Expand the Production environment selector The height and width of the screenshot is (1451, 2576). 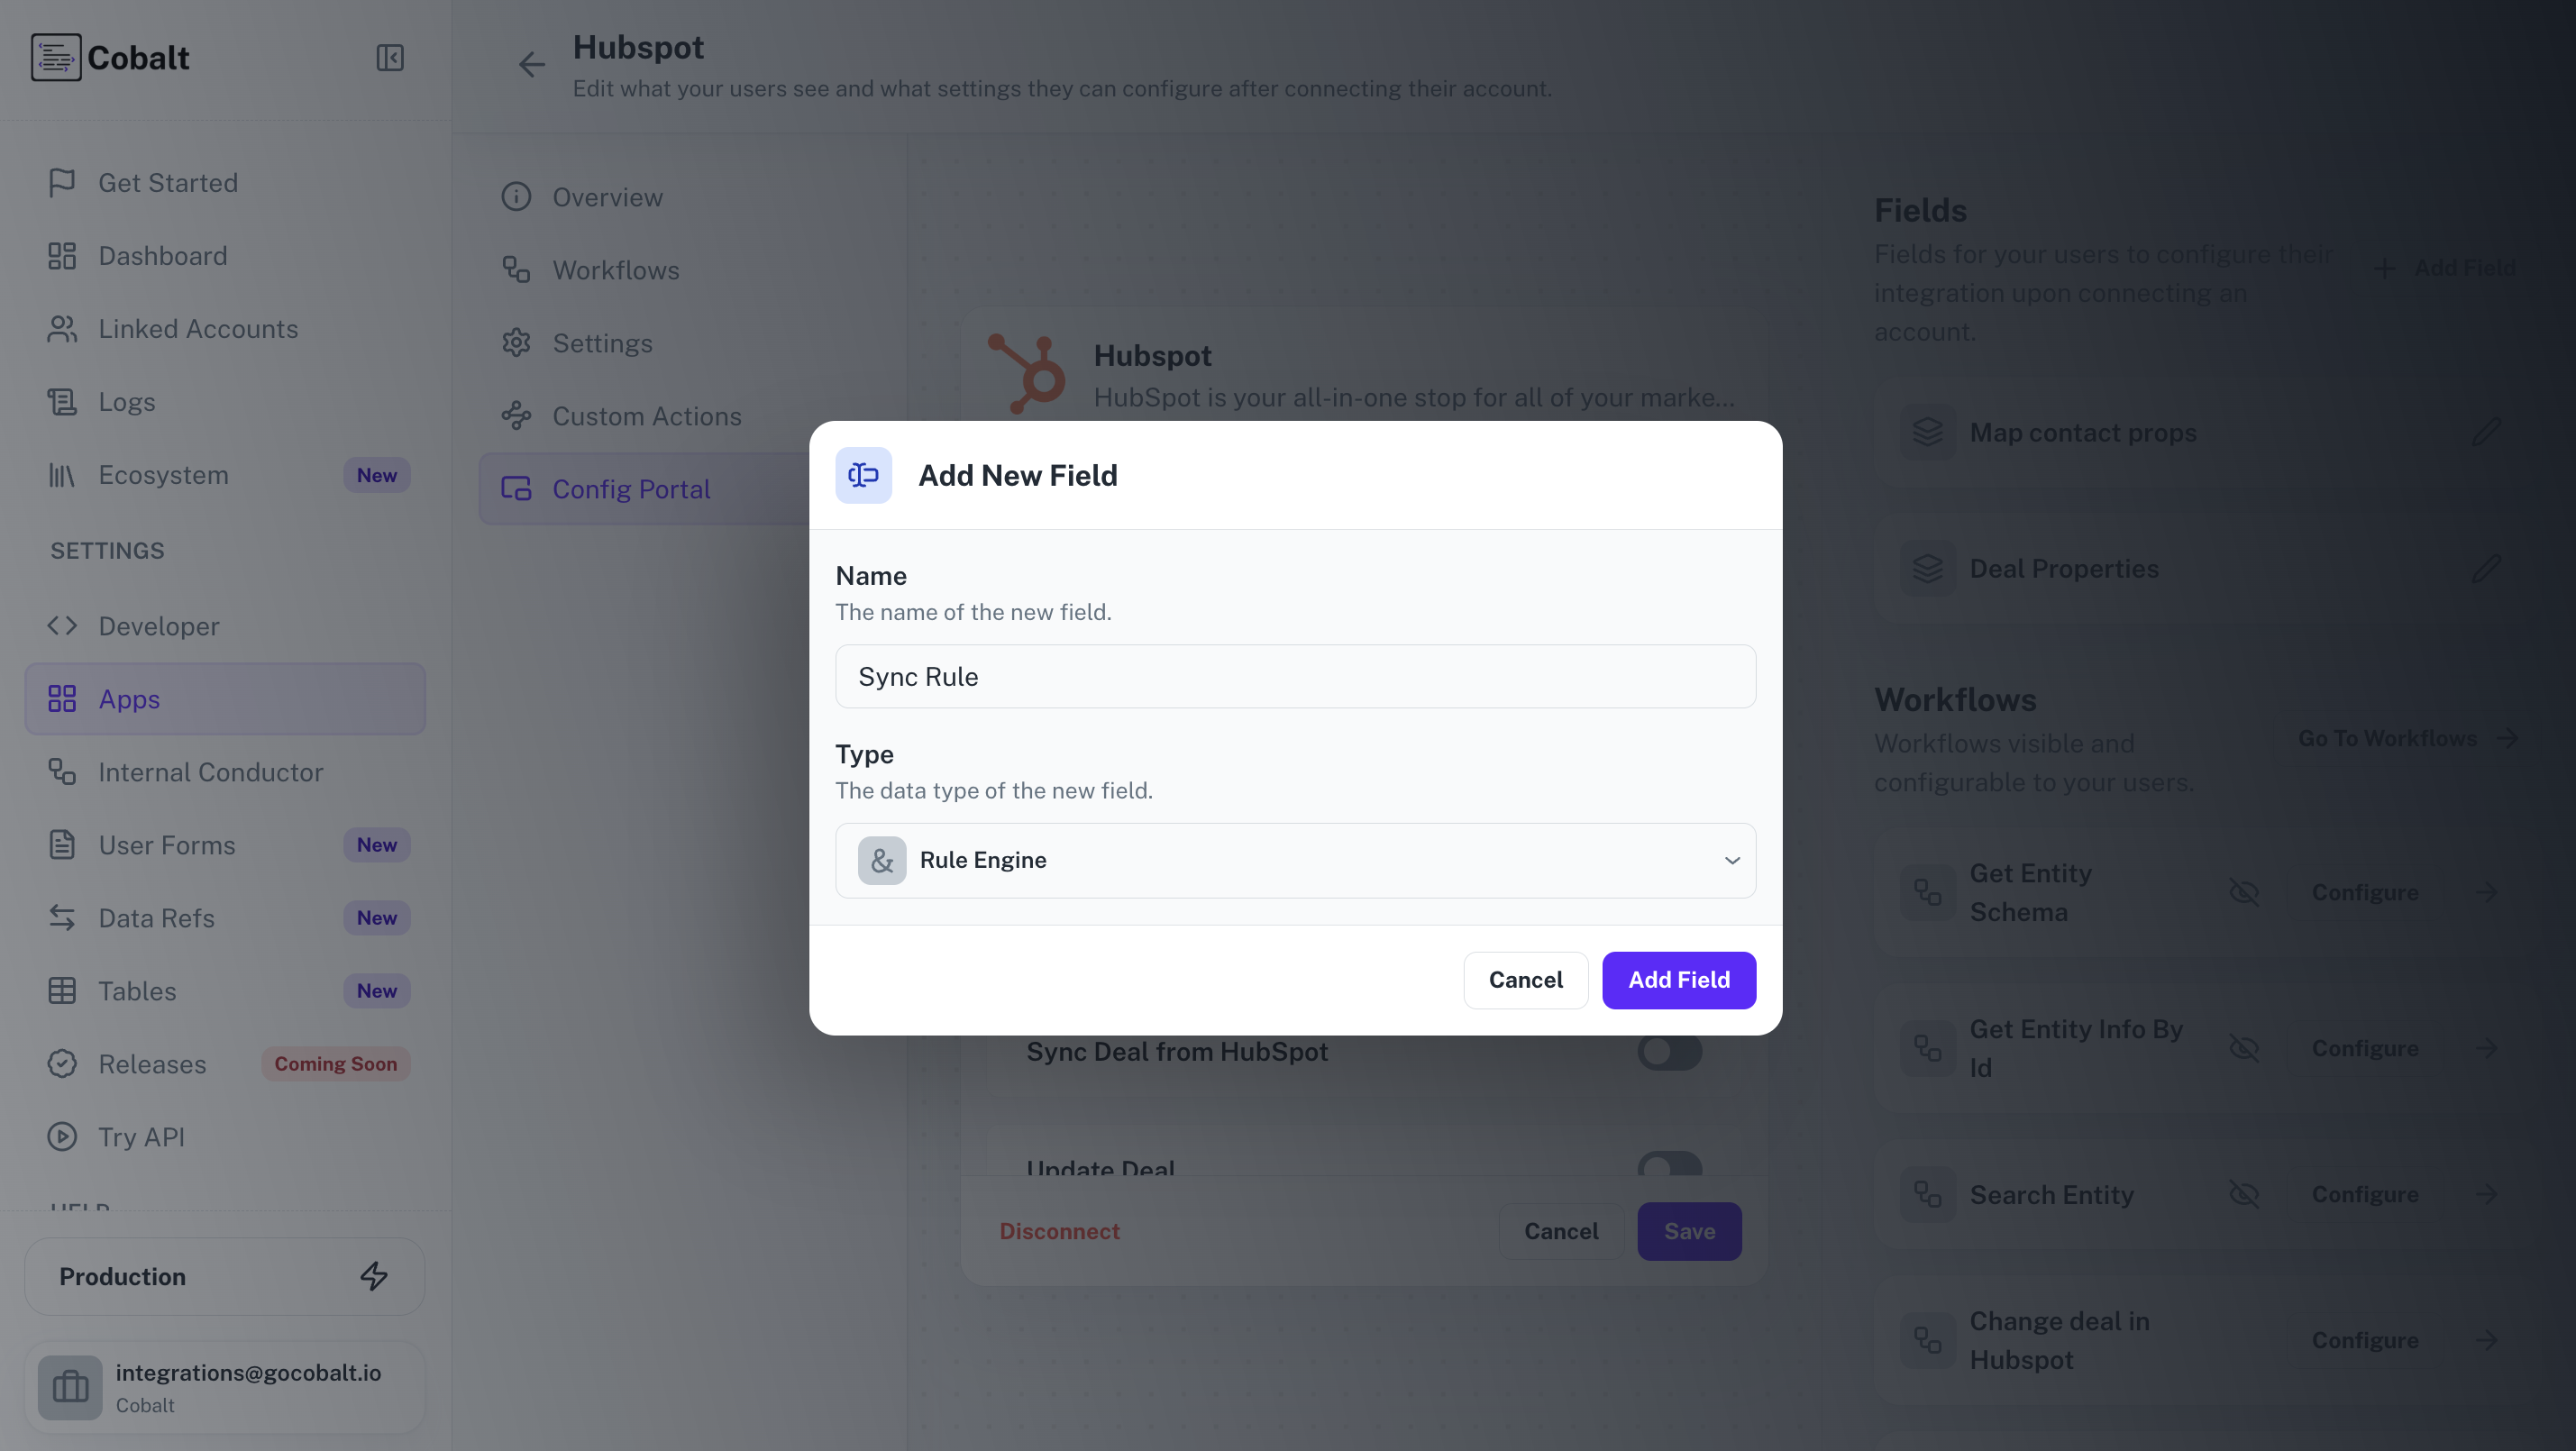coord(223,1276)
